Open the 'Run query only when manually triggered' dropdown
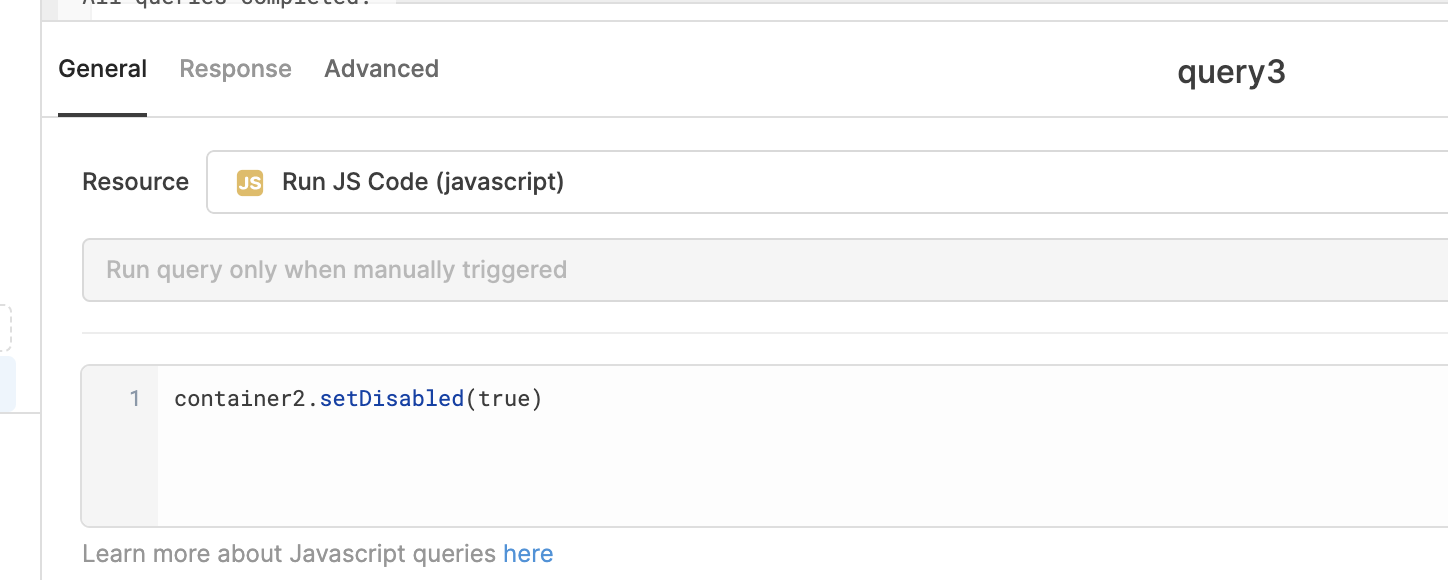1448x580 pixels. pos(765,270)
